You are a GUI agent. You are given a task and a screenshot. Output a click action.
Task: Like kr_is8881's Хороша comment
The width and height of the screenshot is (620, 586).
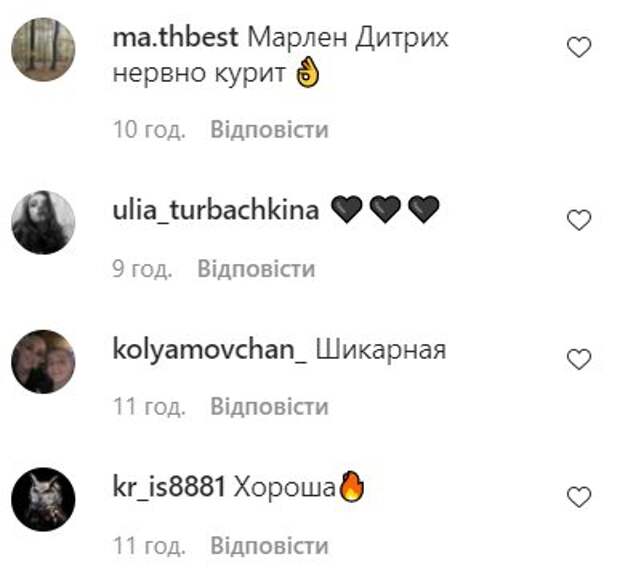pyautogui.click(x=579, y=497)
